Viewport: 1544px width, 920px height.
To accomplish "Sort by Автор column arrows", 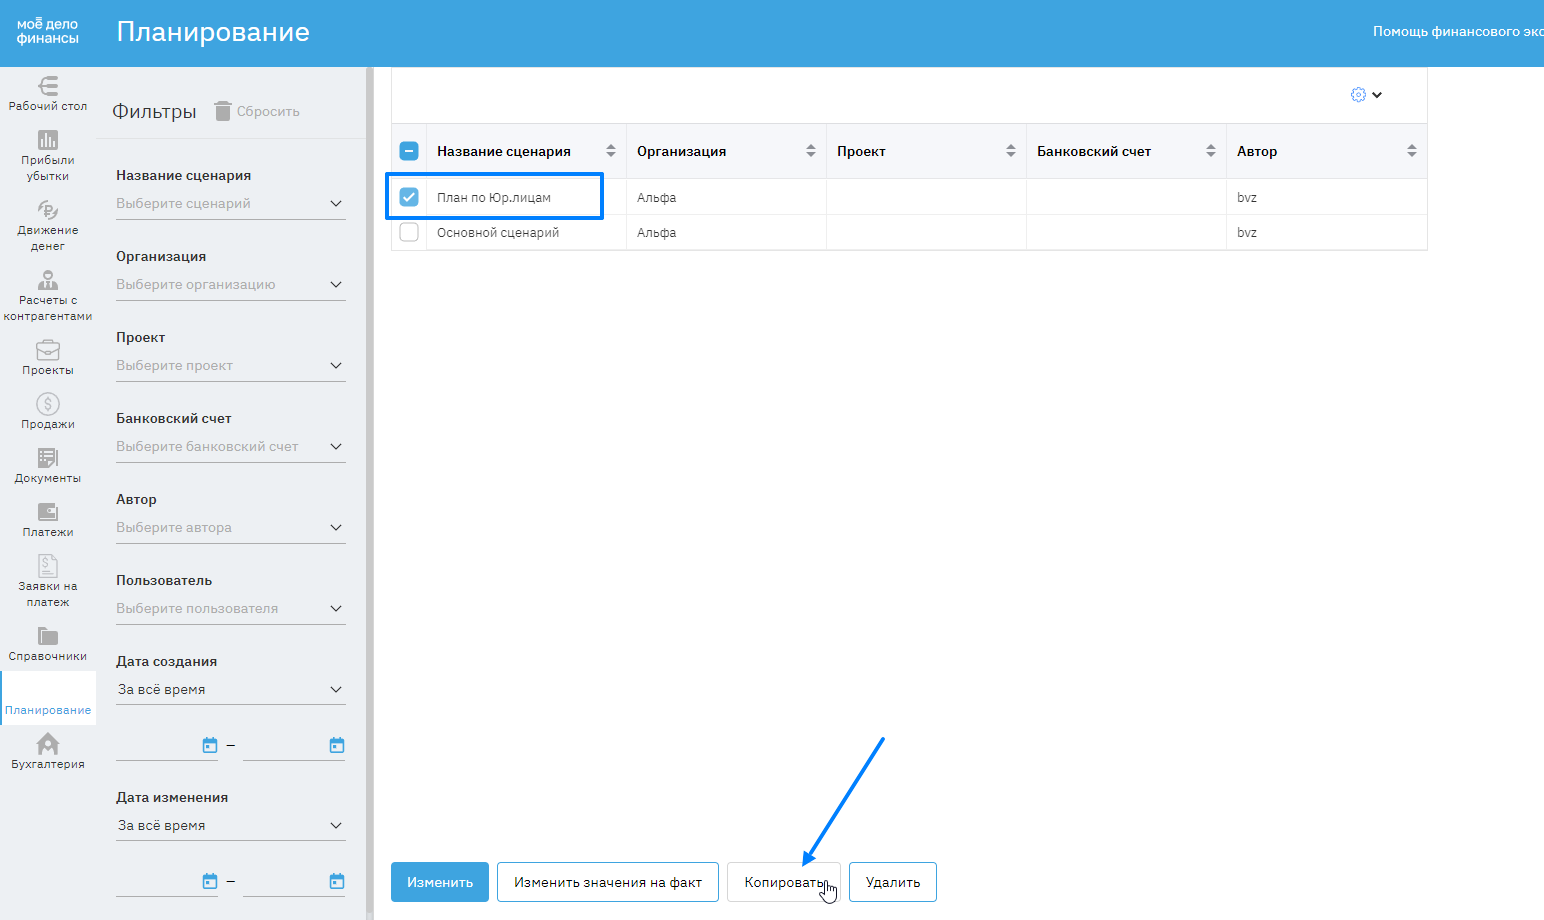I will 1412,151.
